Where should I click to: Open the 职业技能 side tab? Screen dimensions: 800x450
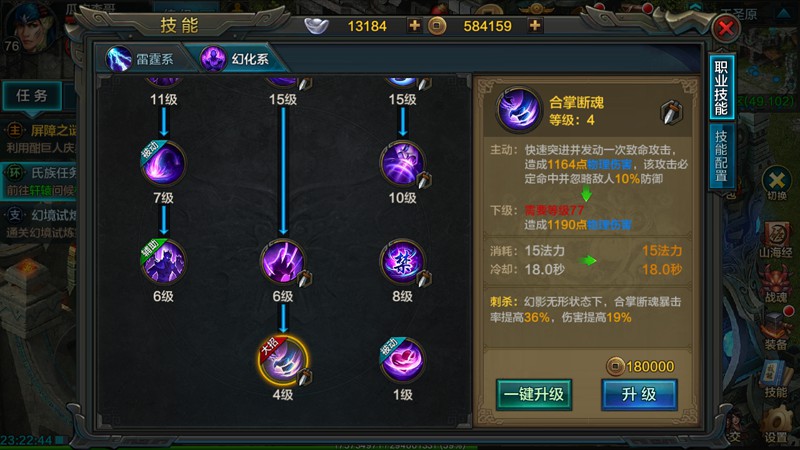(x=721, y=88)
